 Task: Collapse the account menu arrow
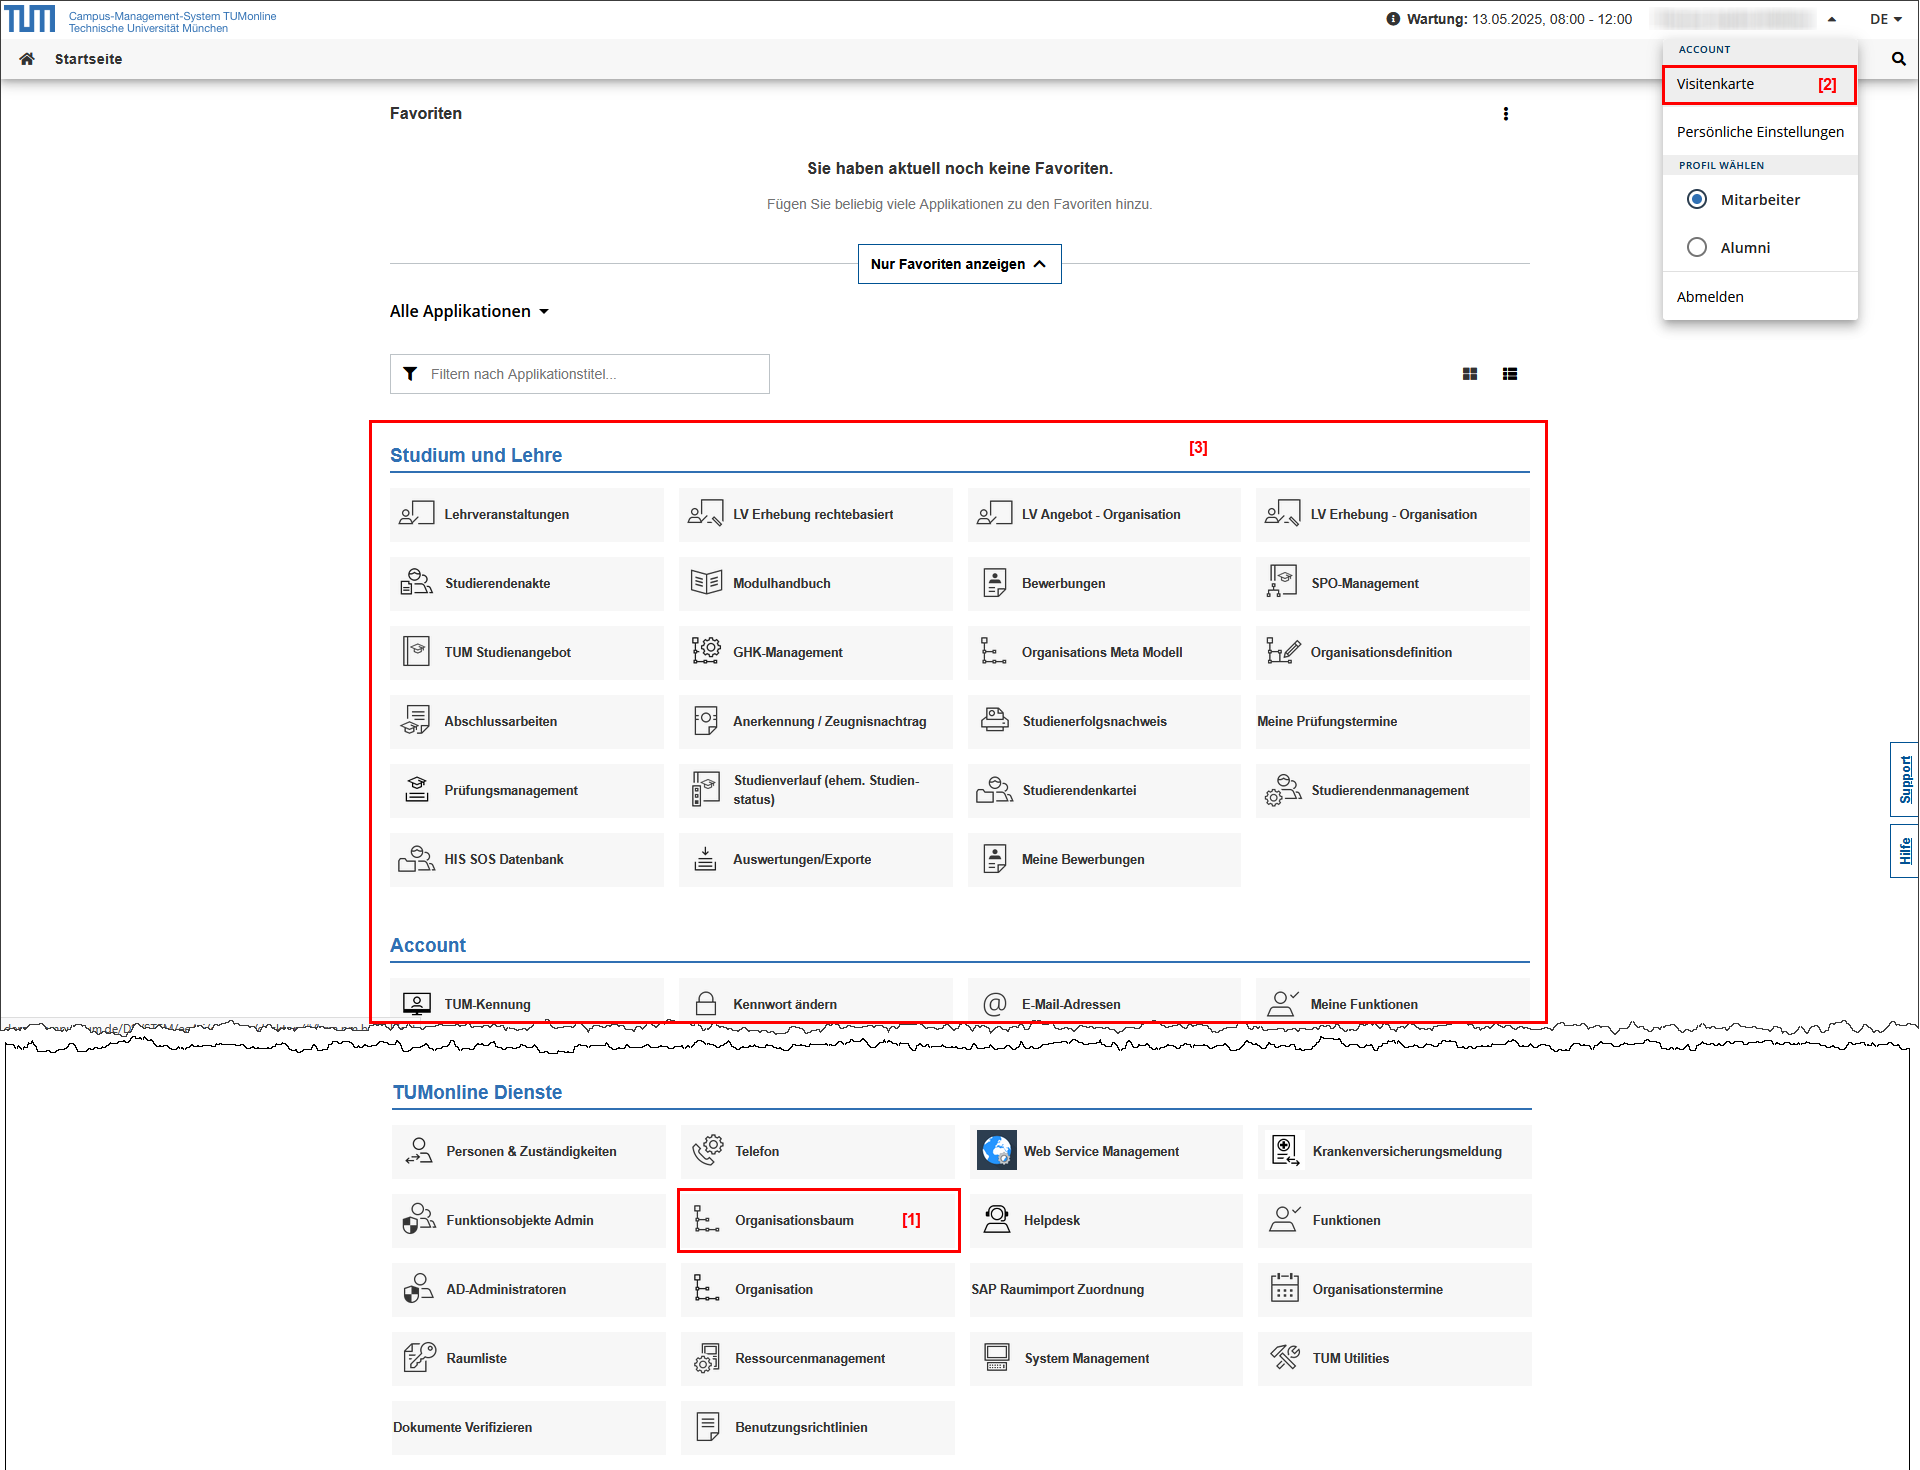coord(1831,19)
